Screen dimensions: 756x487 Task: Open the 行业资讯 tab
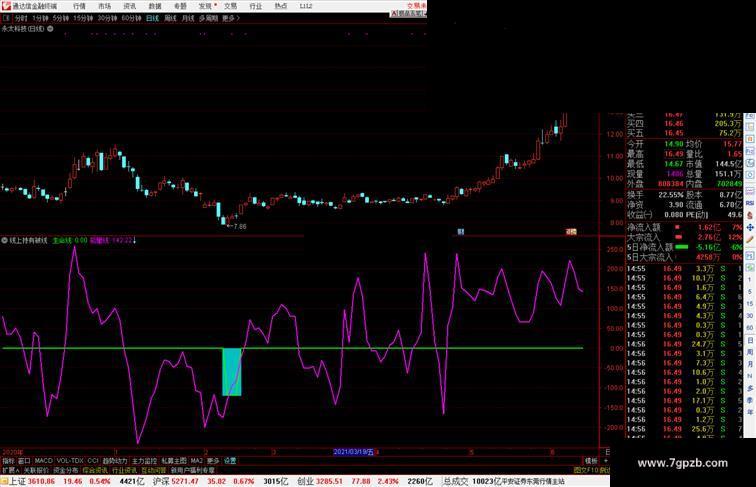[x=124, y=470]
